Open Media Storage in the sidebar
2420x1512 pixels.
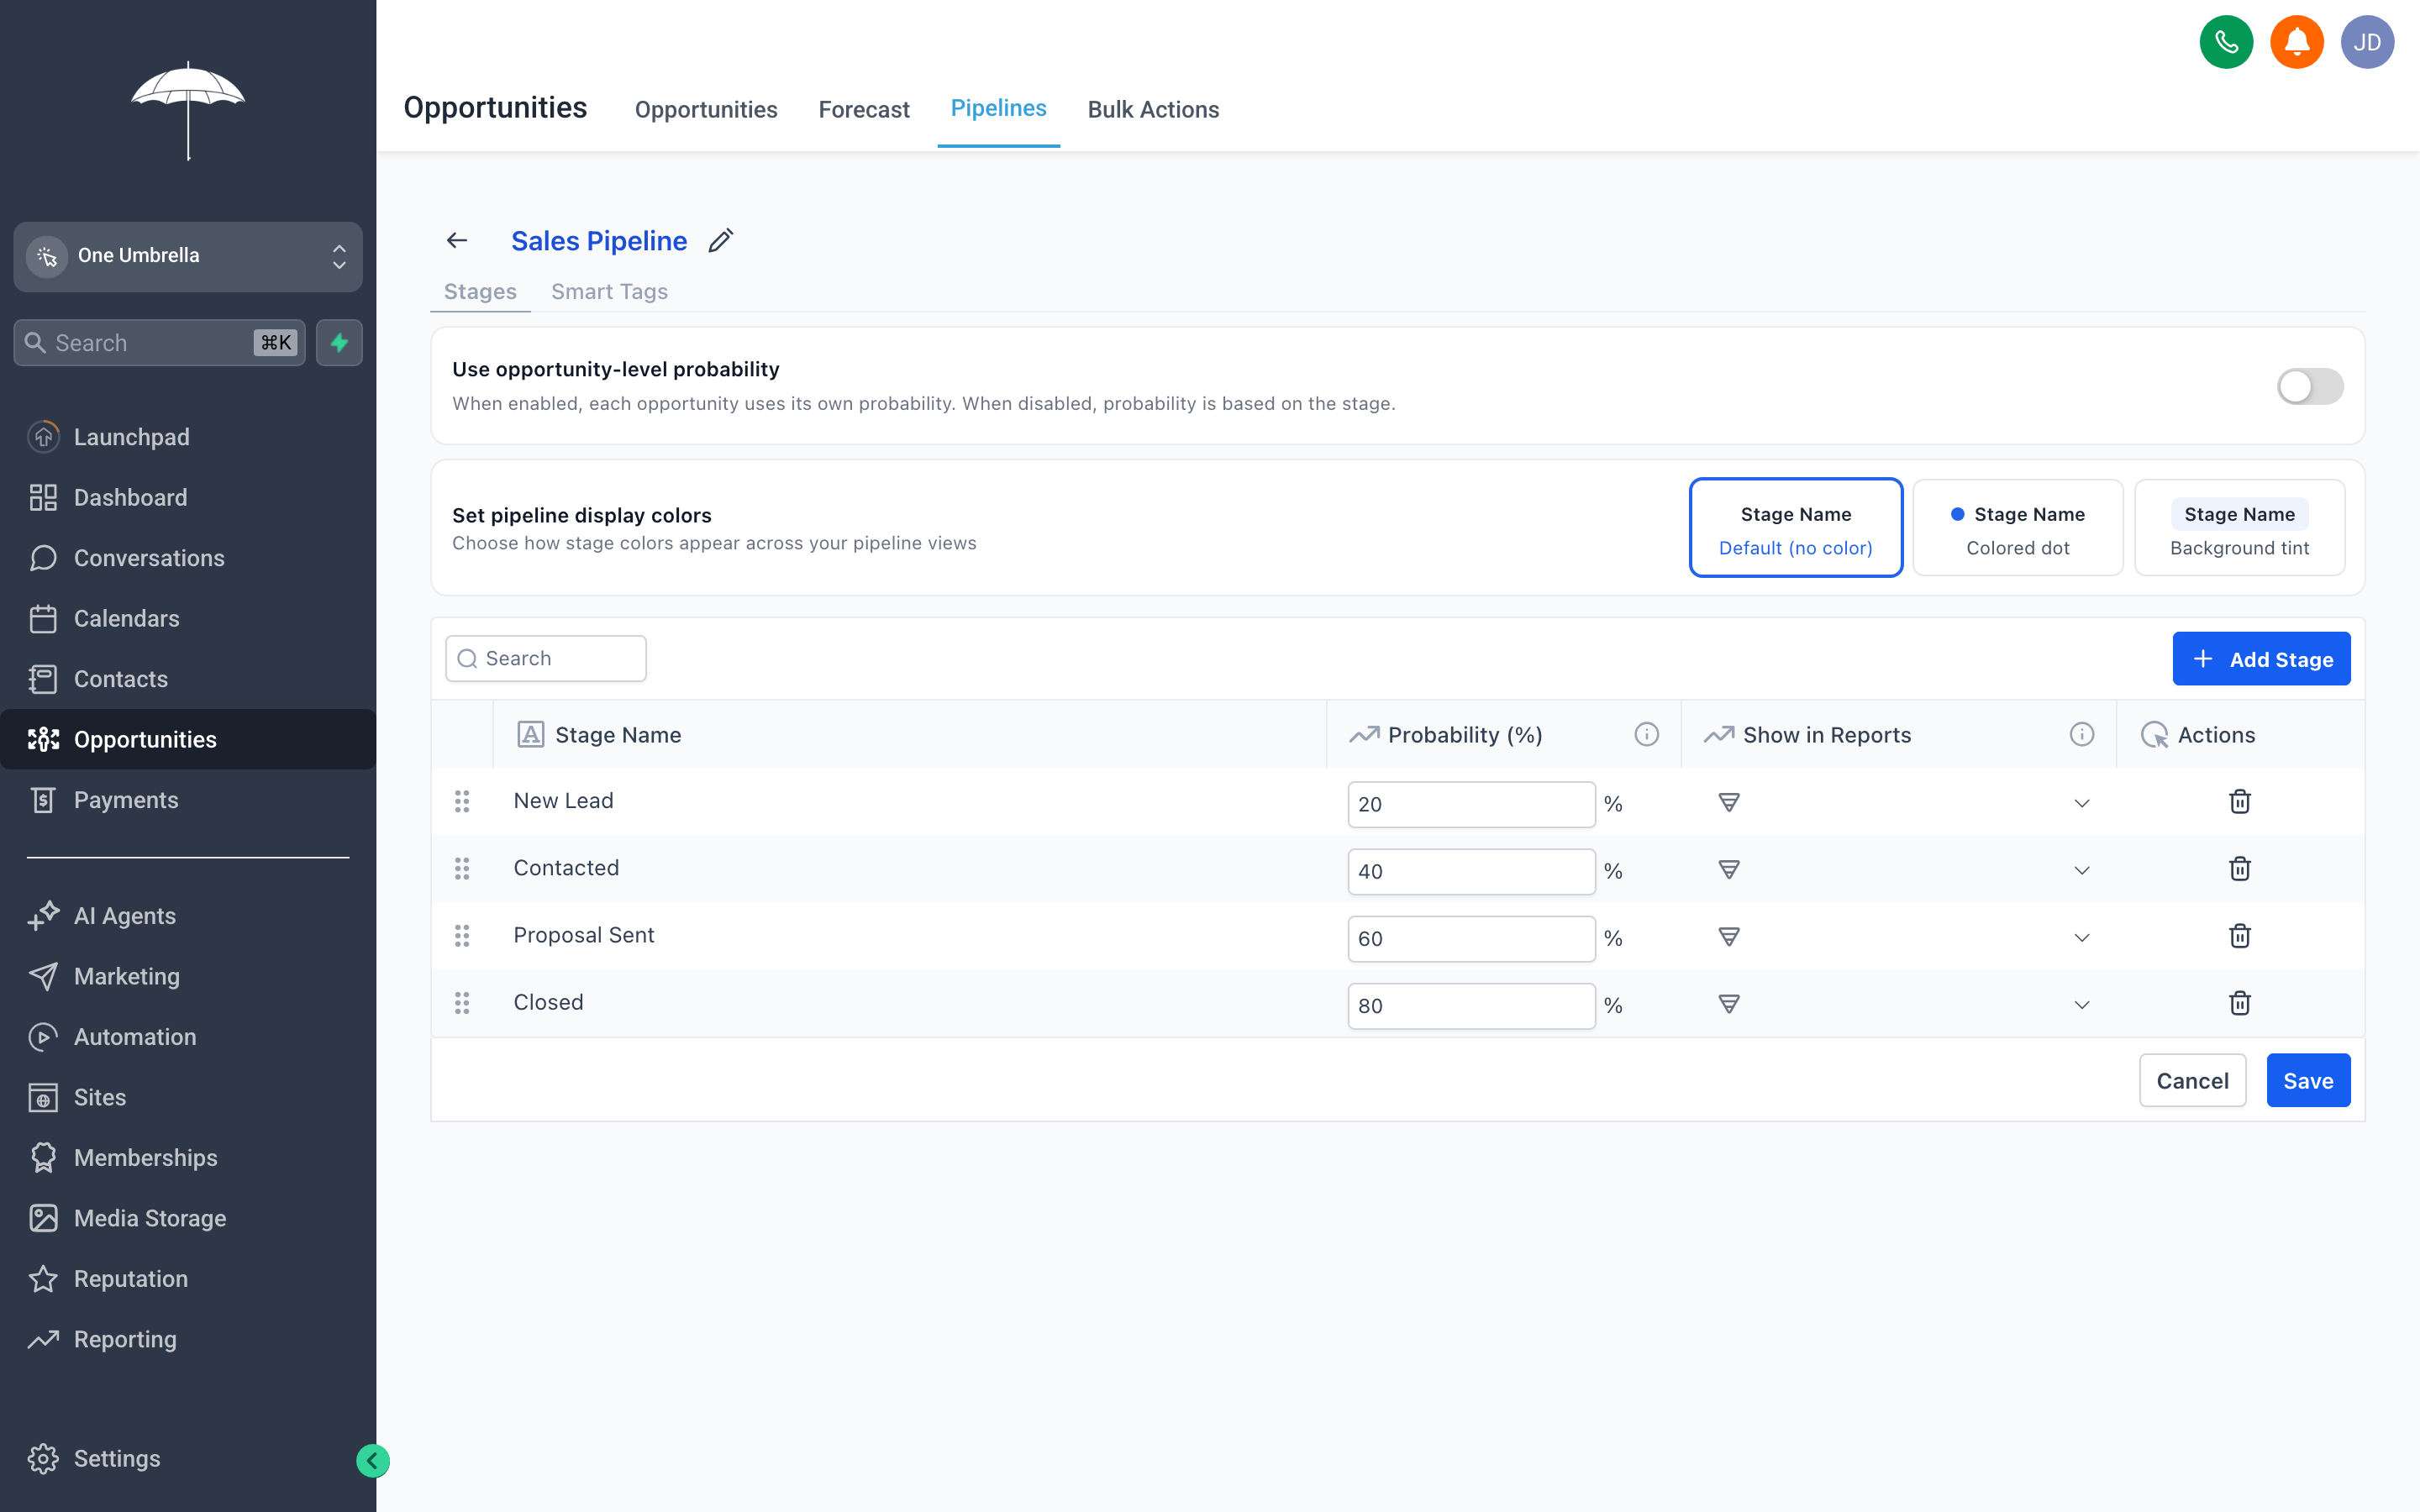click(188, 1218)
